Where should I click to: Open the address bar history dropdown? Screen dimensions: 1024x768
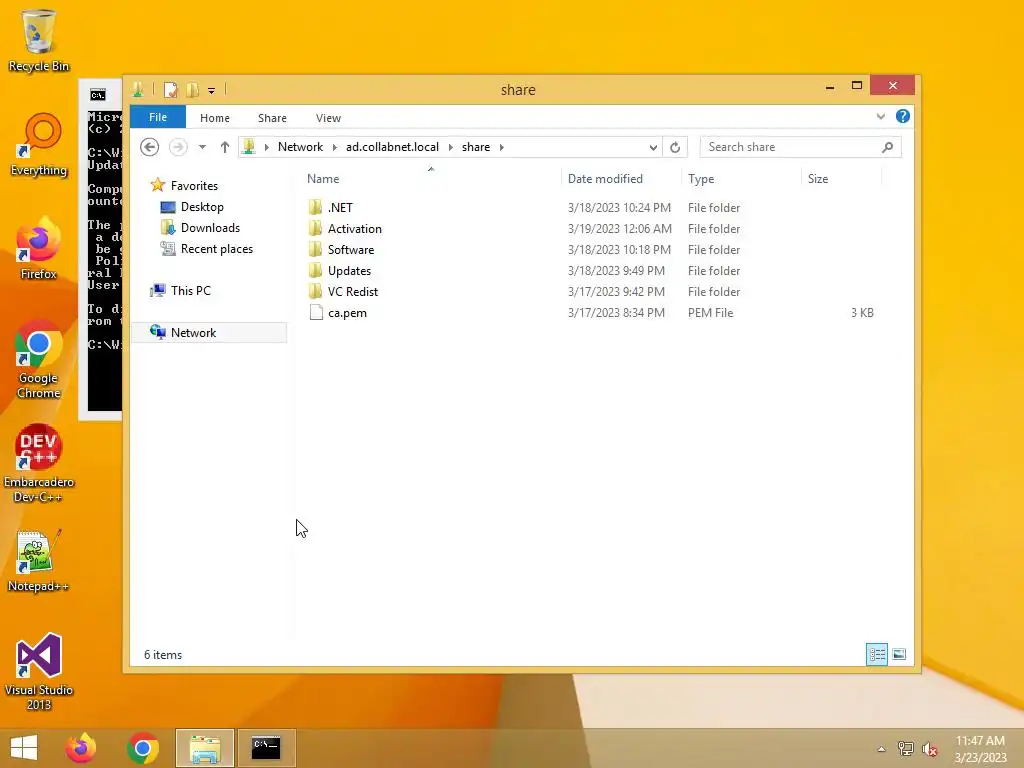(x=653, y=148)
